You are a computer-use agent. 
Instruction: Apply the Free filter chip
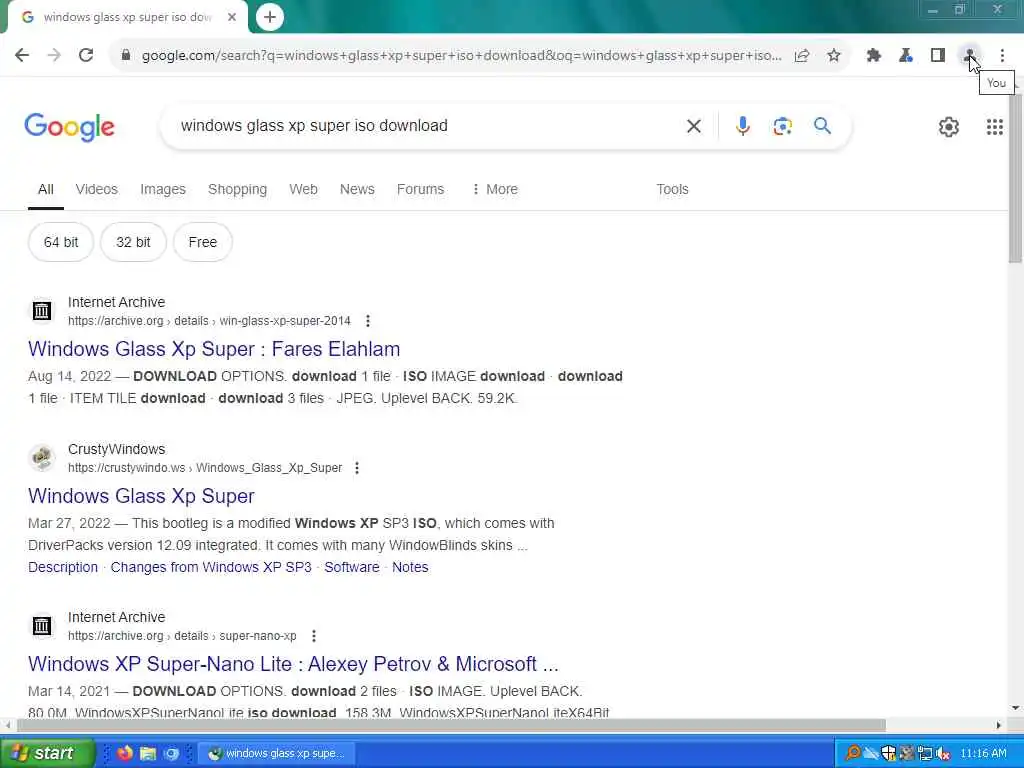202,242
